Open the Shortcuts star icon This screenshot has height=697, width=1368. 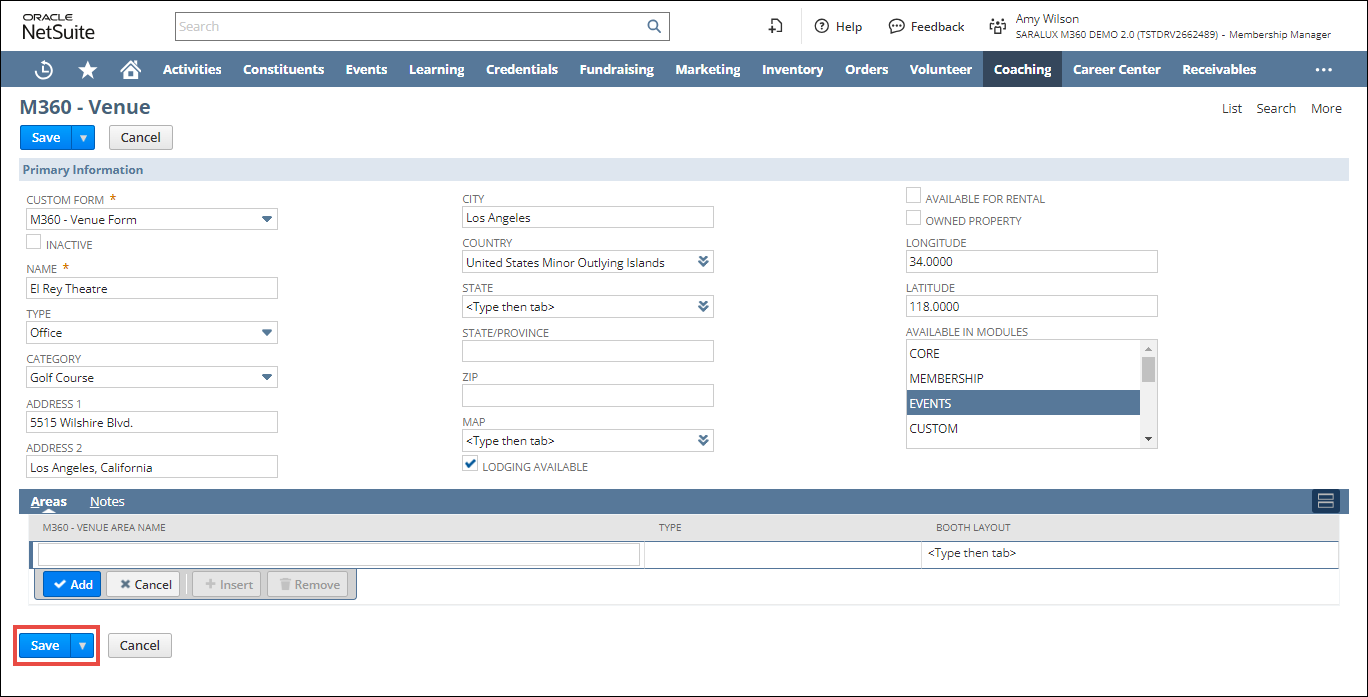click(88, 70)
